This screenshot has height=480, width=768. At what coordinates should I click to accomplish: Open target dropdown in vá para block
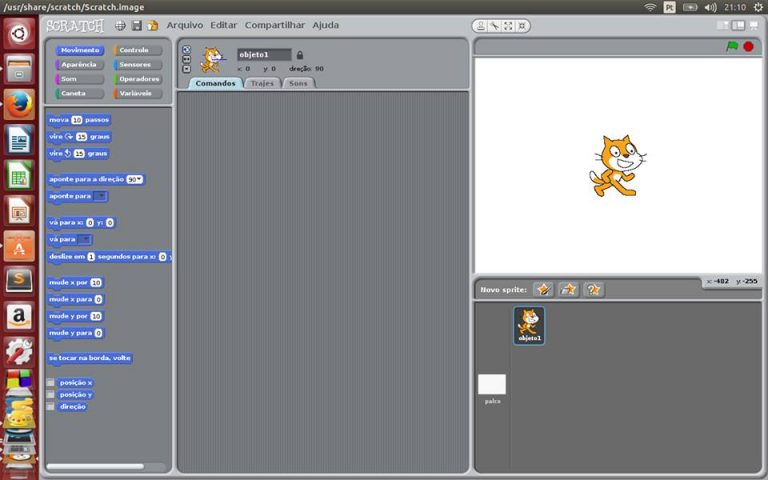(x=85, y=239)
